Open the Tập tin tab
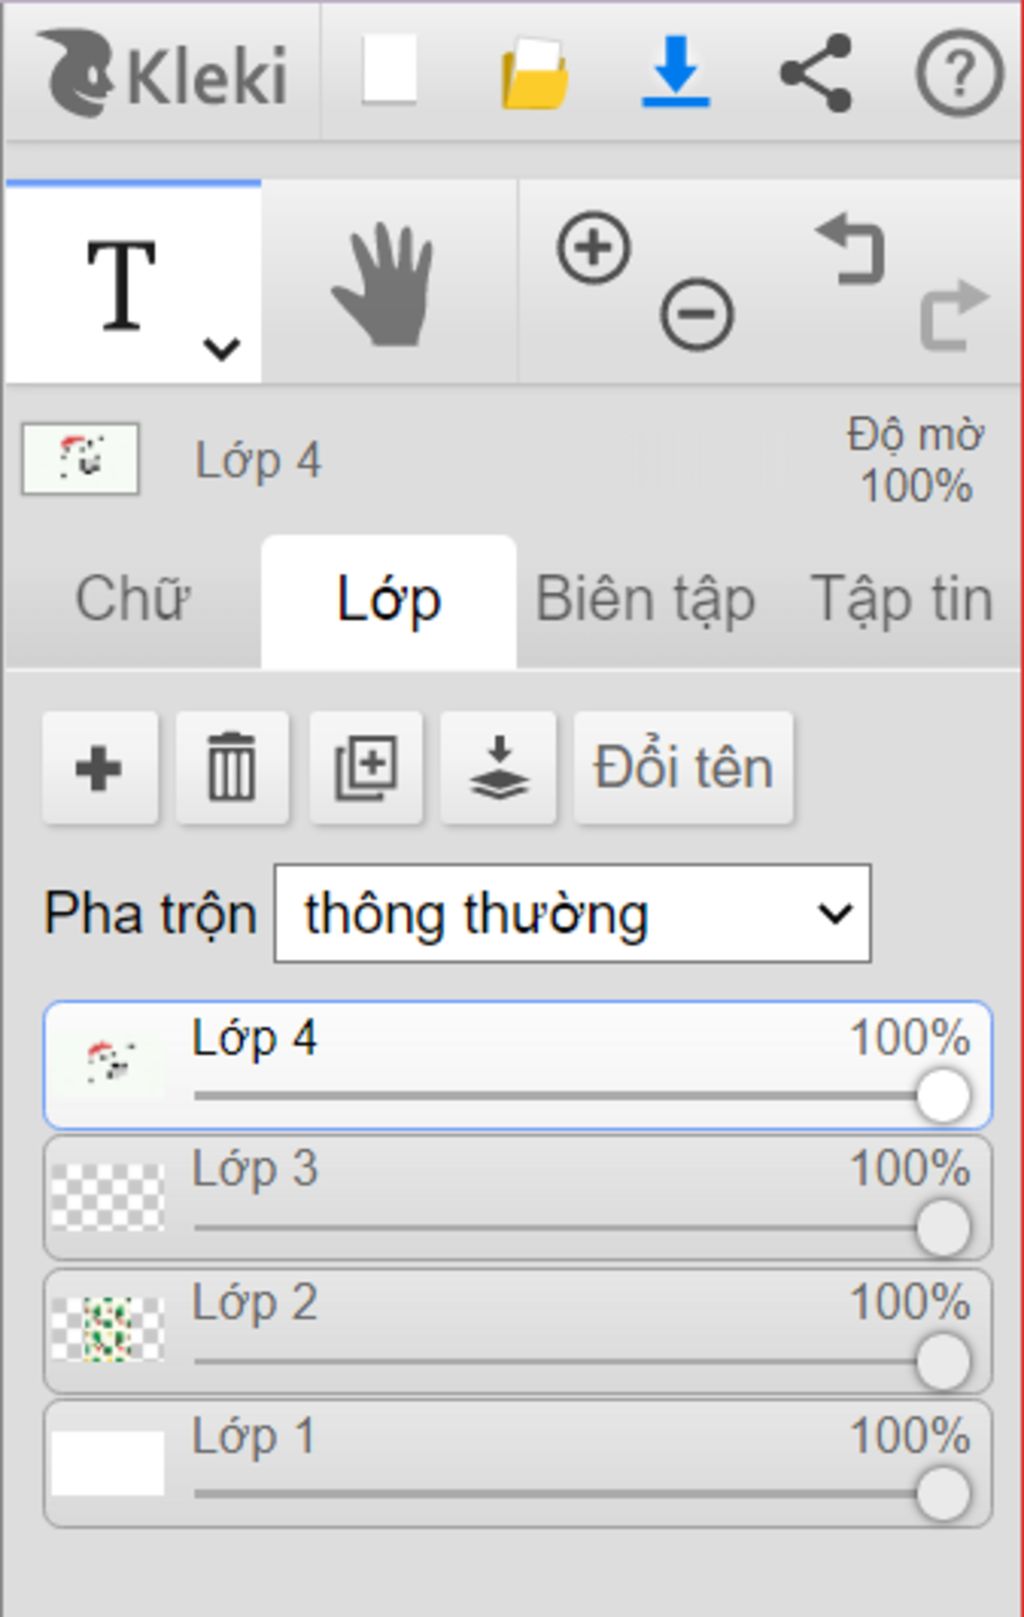Screen dimensions: 1024x1617 [901, 600]
